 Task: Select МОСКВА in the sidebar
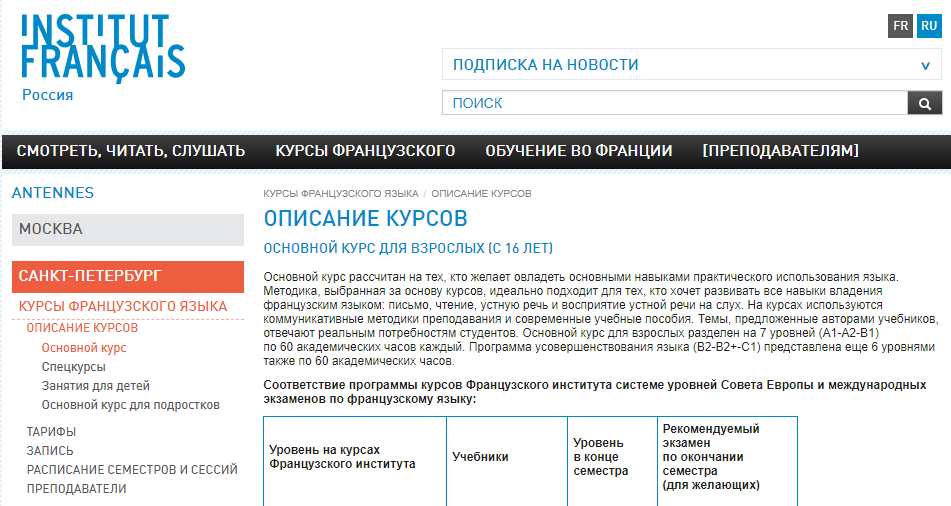click(128, 229)
